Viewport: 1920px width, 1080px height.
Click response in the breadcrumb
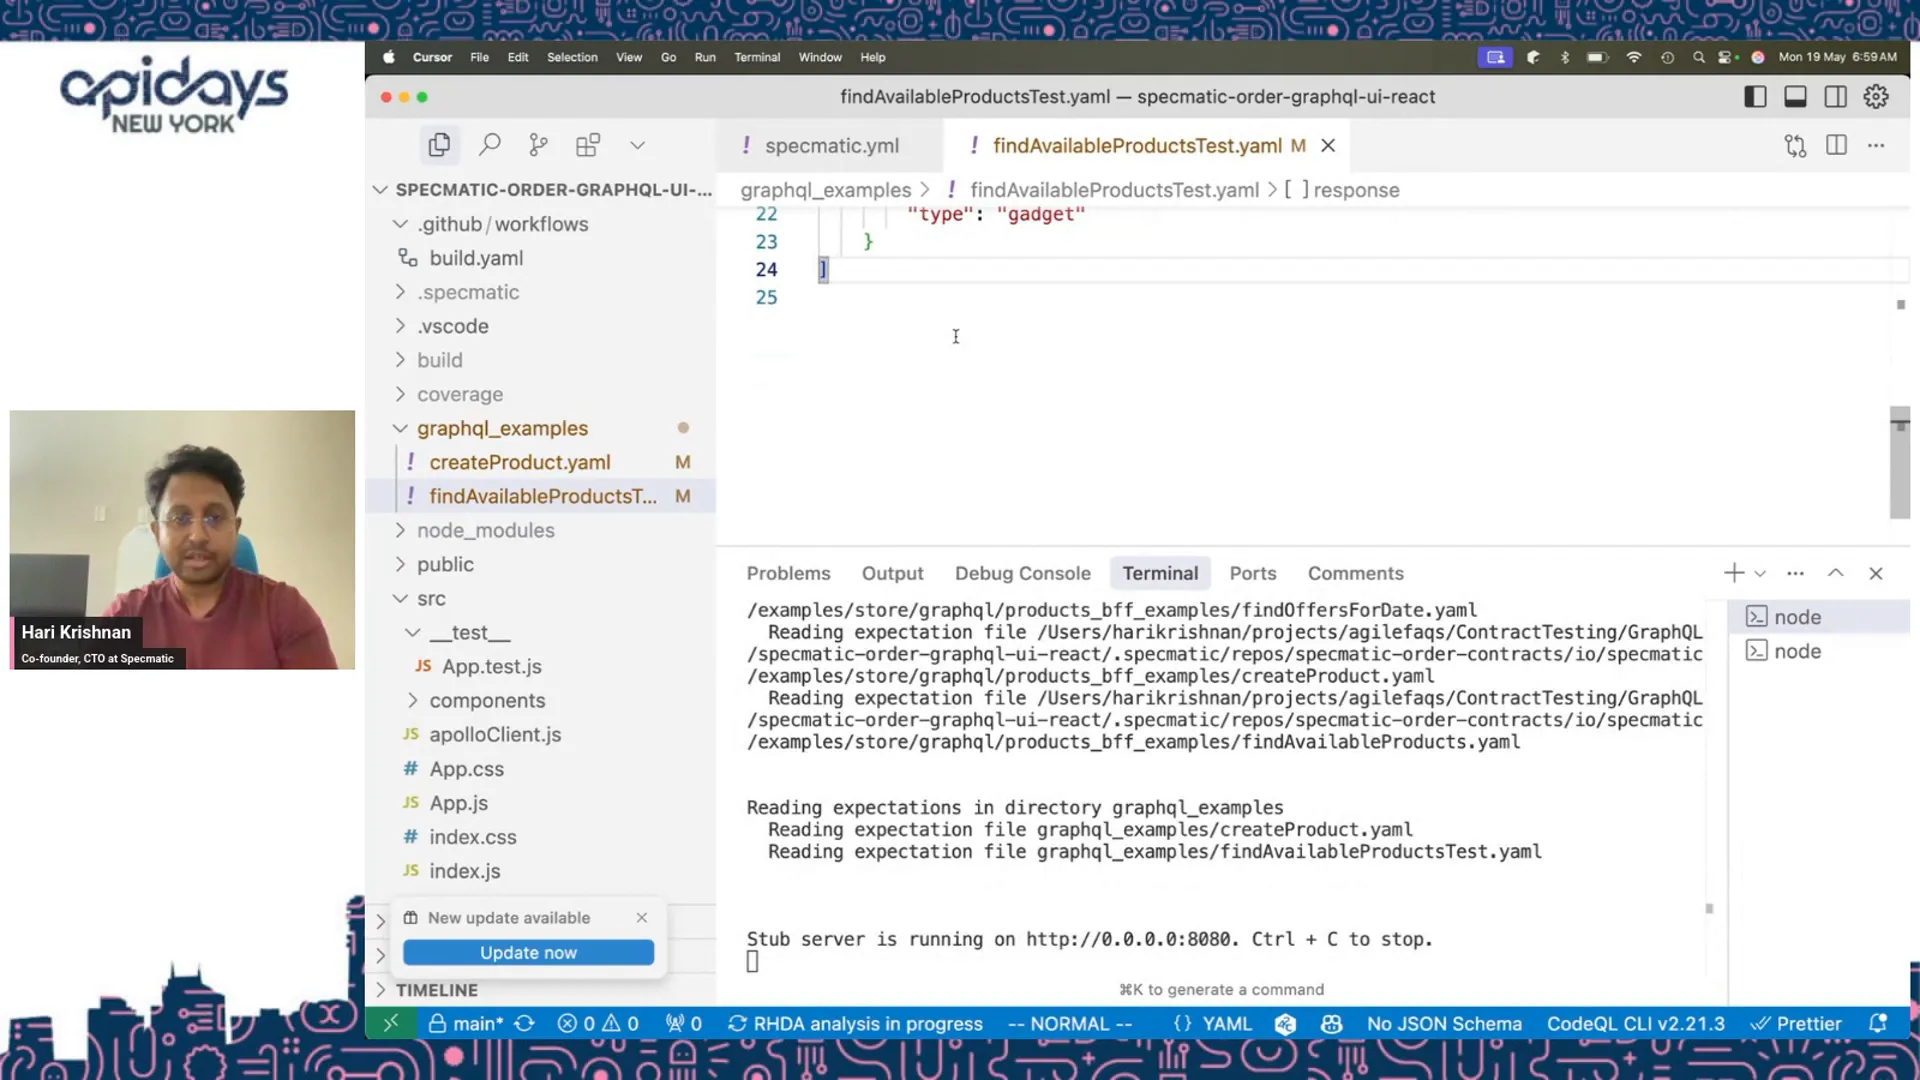pyautogui.click(x=1356, y=190)
